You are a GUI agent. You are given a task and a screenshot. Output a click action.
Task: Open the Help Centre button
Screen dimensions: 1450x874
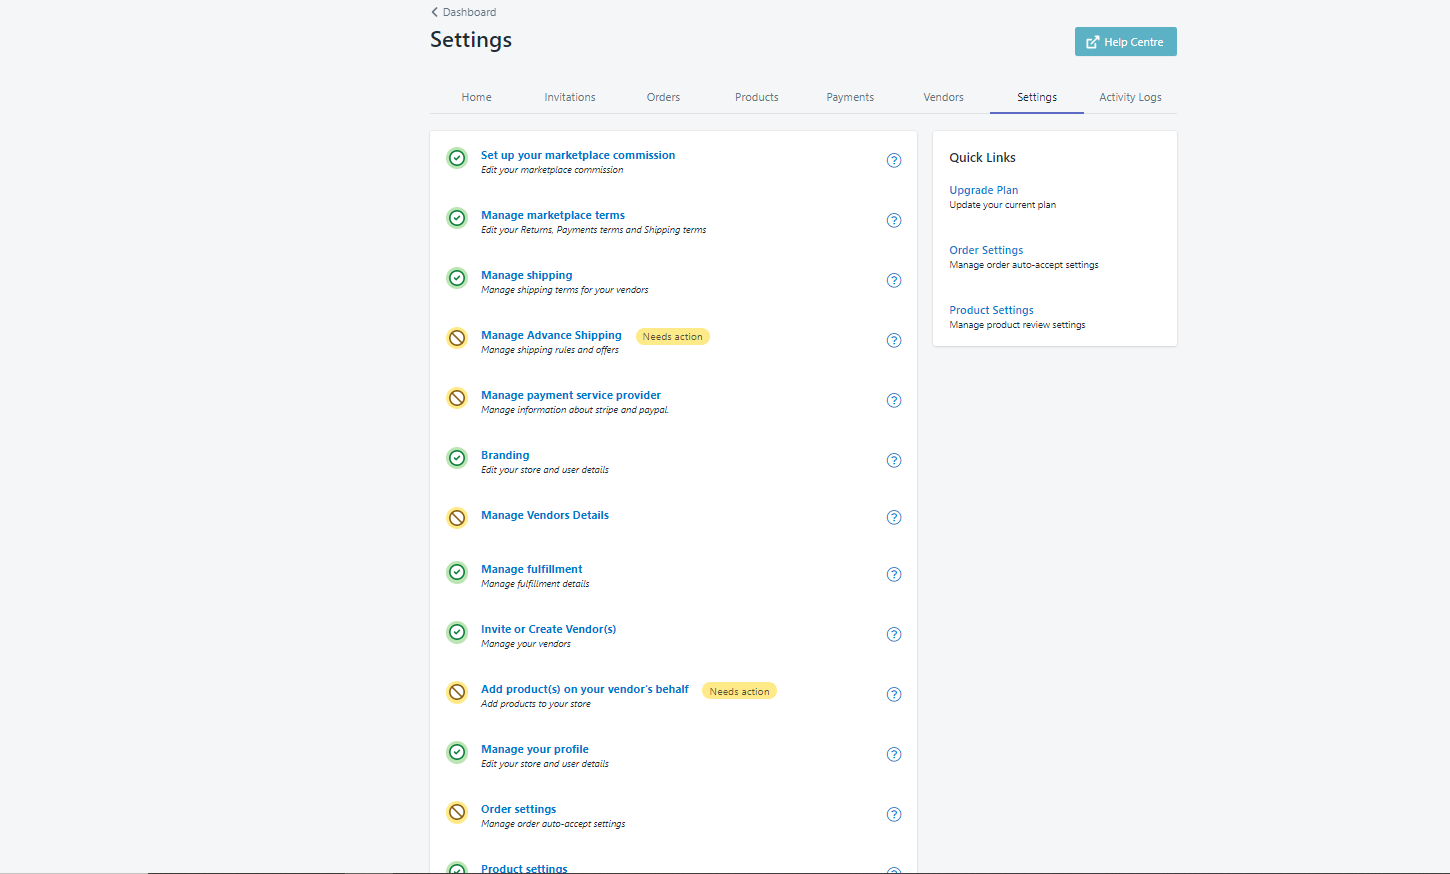[1125, 42]
